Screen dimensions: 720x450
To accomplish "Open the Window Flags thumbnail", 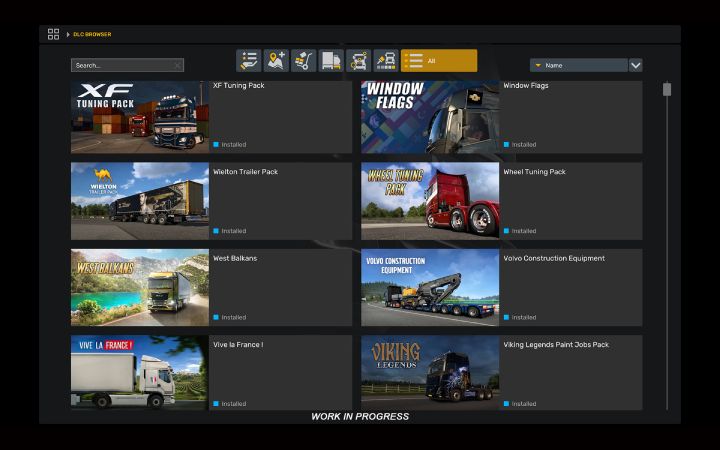I will [430, 117].
